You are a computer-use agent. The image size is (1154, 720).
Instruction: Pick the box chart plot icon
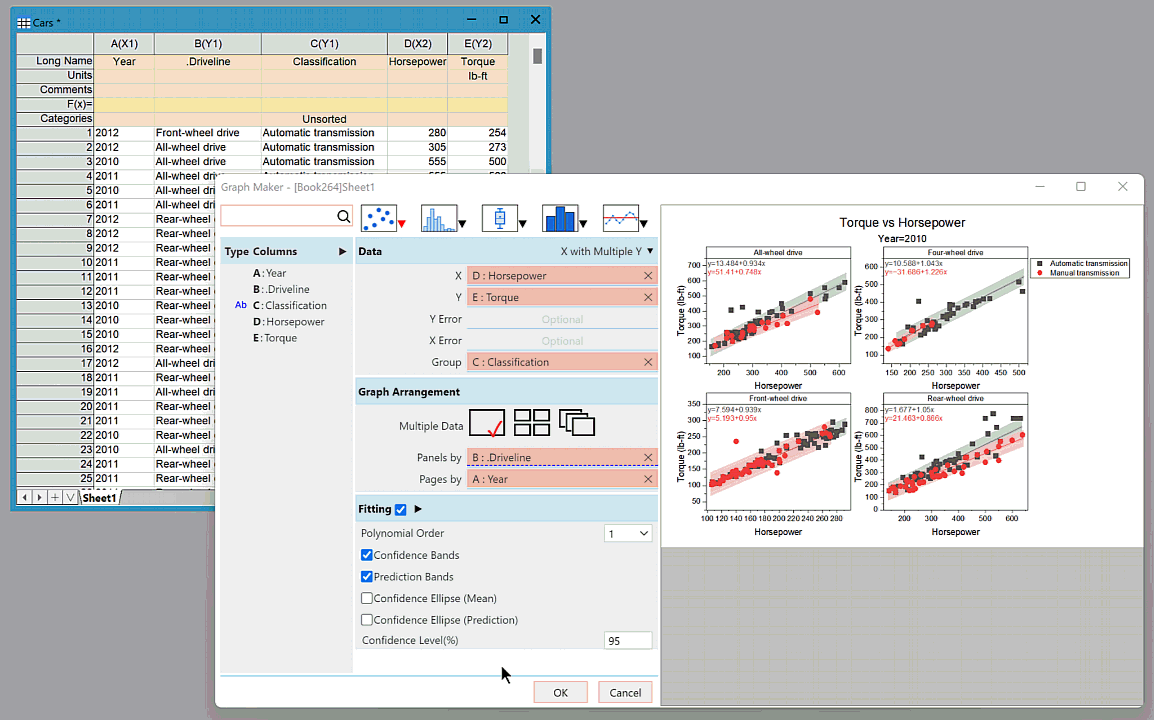[499, 217]
